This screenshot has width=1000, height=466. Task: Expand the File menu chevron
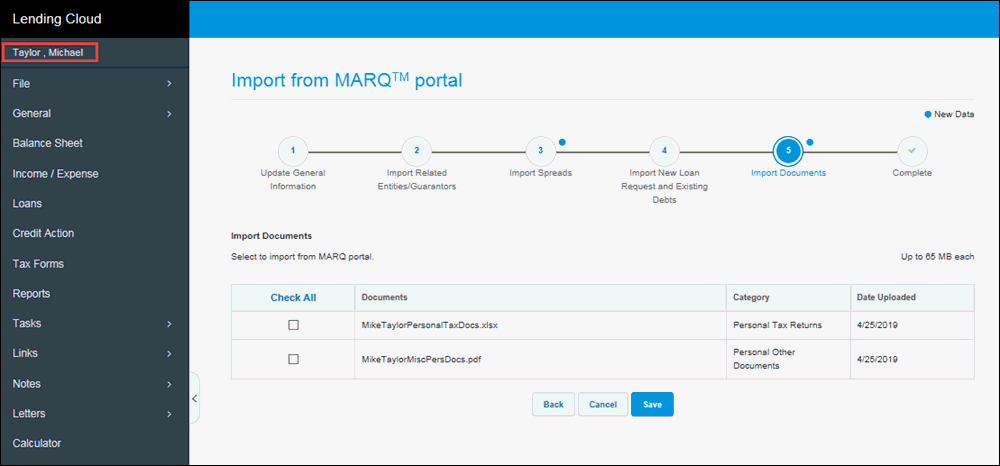(x=169, y=84)
